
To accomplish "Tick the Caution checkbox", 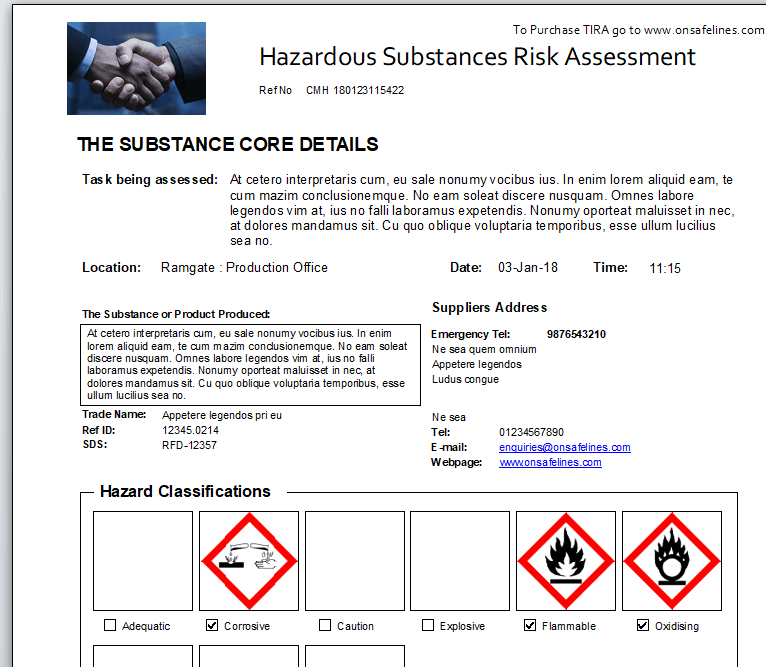I will pyautogui.click(x=325, y=625).
